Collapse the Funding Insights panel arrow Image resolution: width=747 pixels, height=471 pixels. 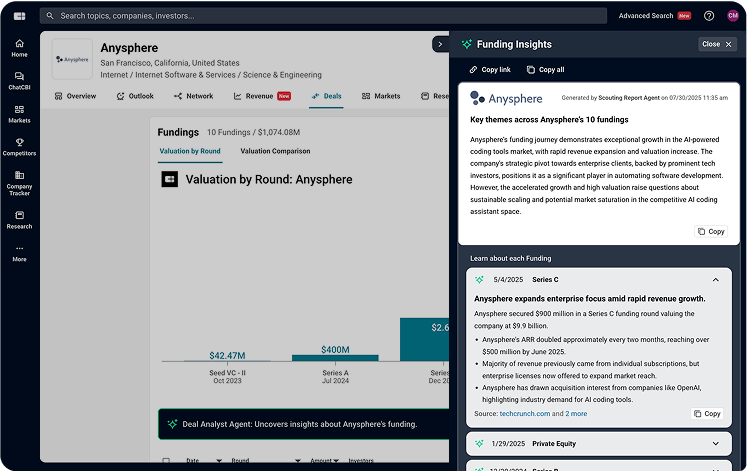point(440,44)
